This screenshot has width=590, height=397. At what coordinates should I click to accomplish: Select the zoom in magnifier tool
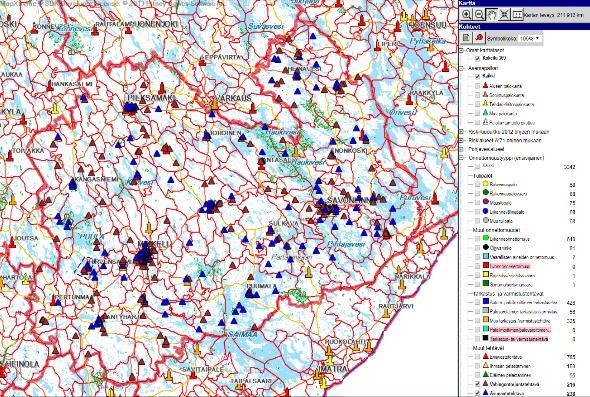click(466, 15)
